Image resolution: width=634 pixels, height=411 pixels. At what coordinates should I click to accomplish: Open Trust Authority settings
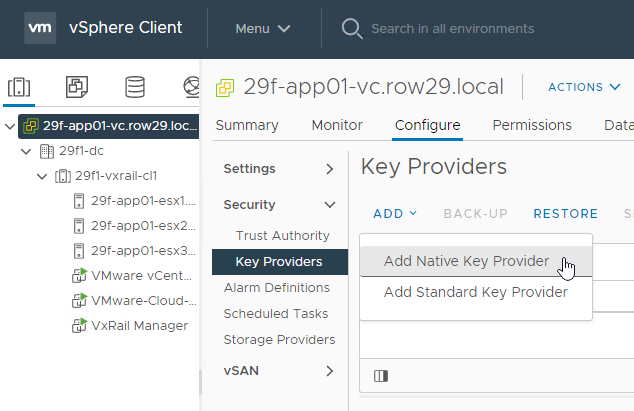(283, 236)
